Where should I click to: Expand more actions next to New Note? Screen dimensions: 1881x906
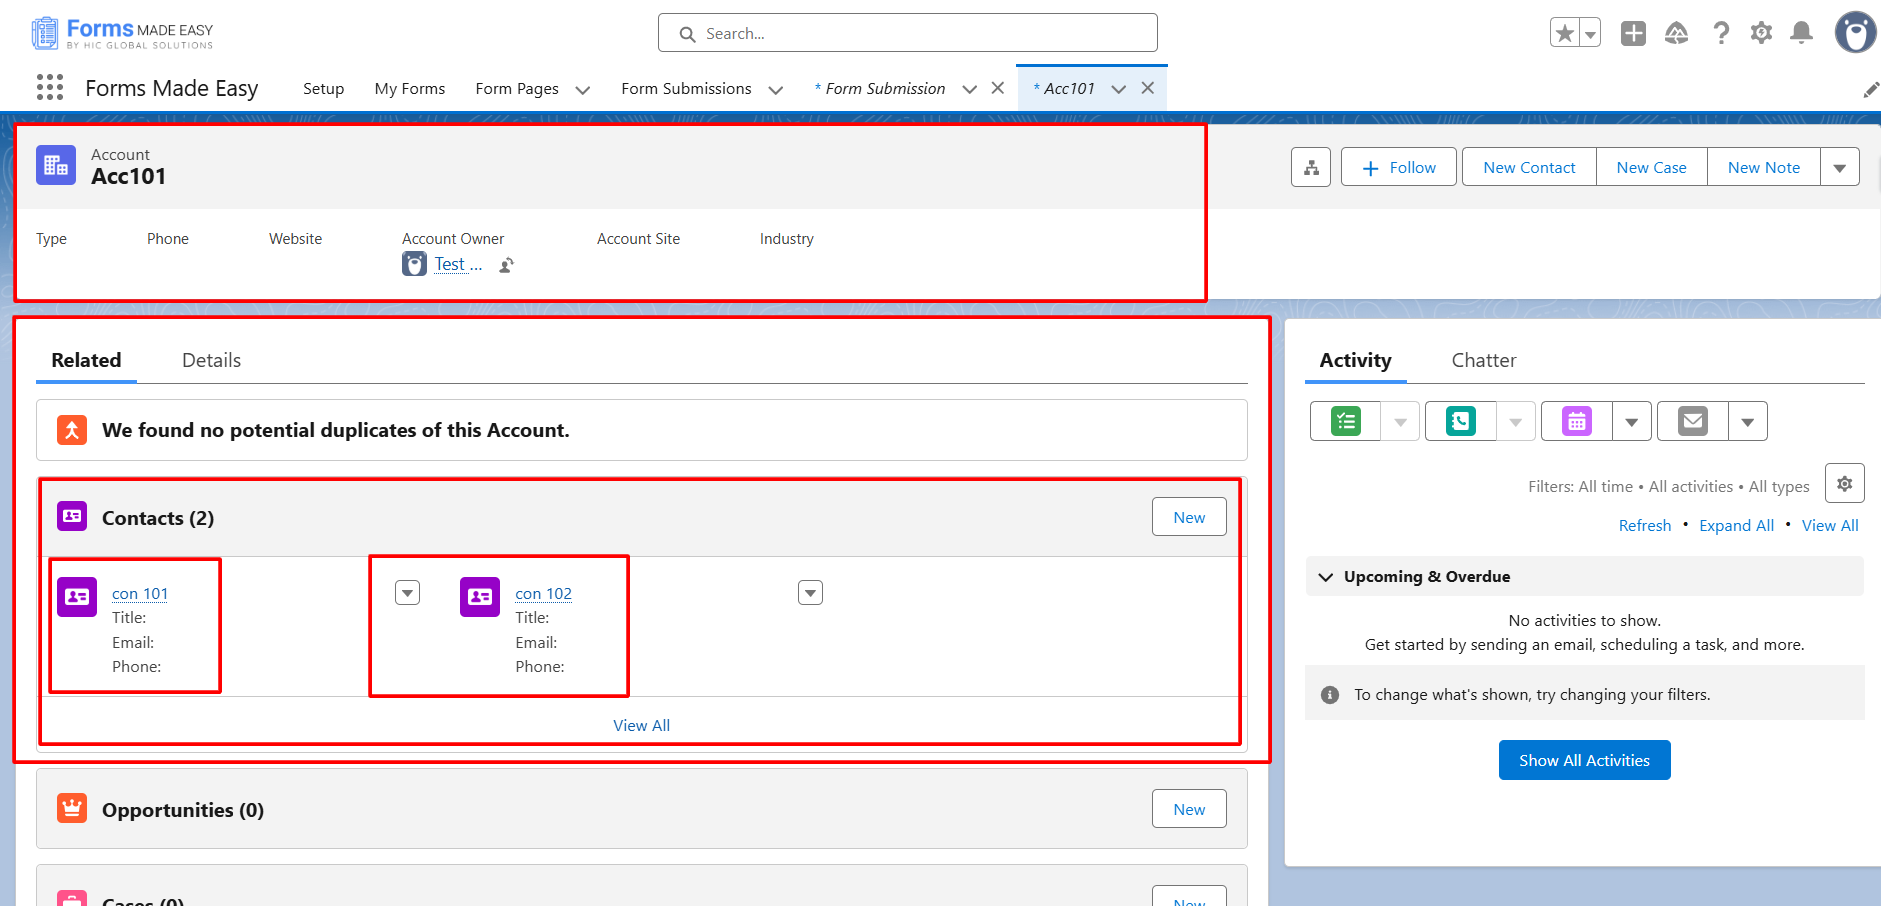click(1839, 168)
